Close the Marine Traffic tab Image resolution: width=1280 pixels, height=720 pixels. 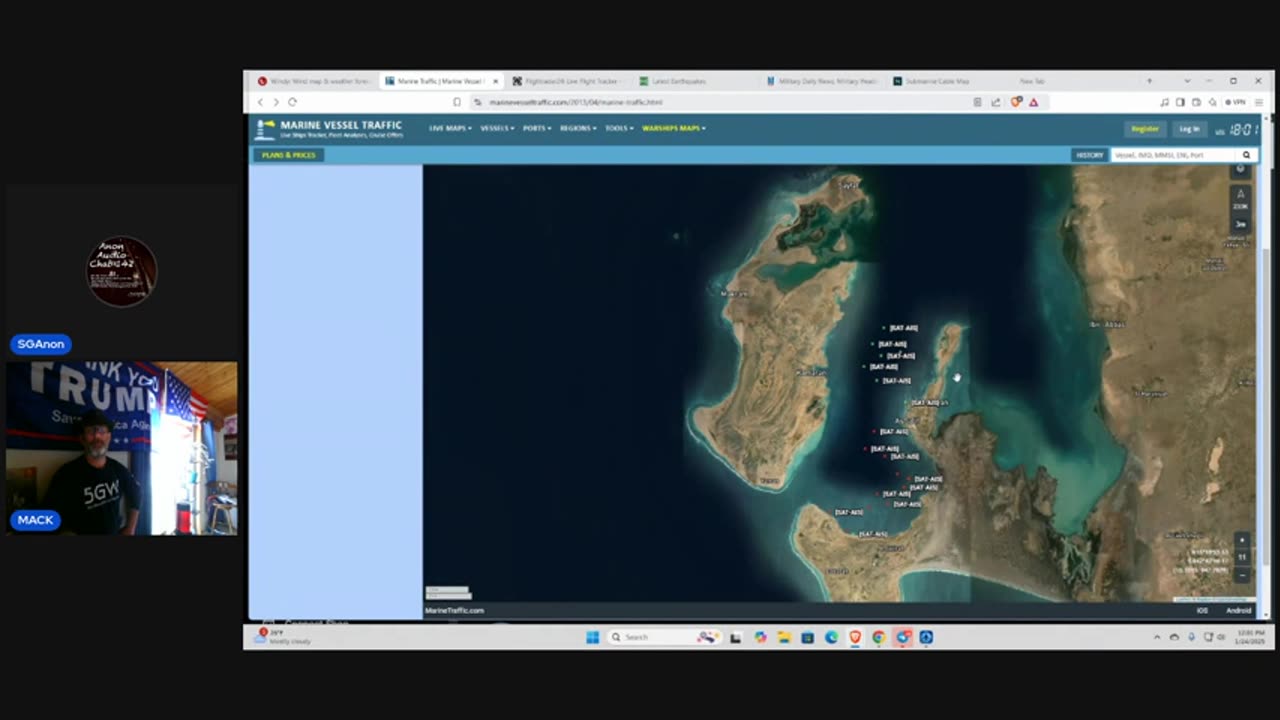pyautogui.click(x=495, y=81)
